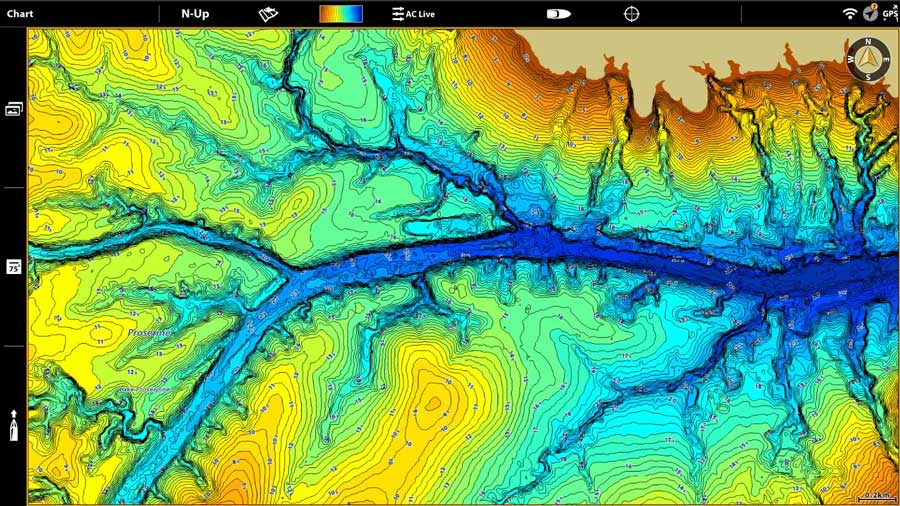900x506 pixels.
Task: Tap the 0.2km scale bar
Action: tap(869, 496)
